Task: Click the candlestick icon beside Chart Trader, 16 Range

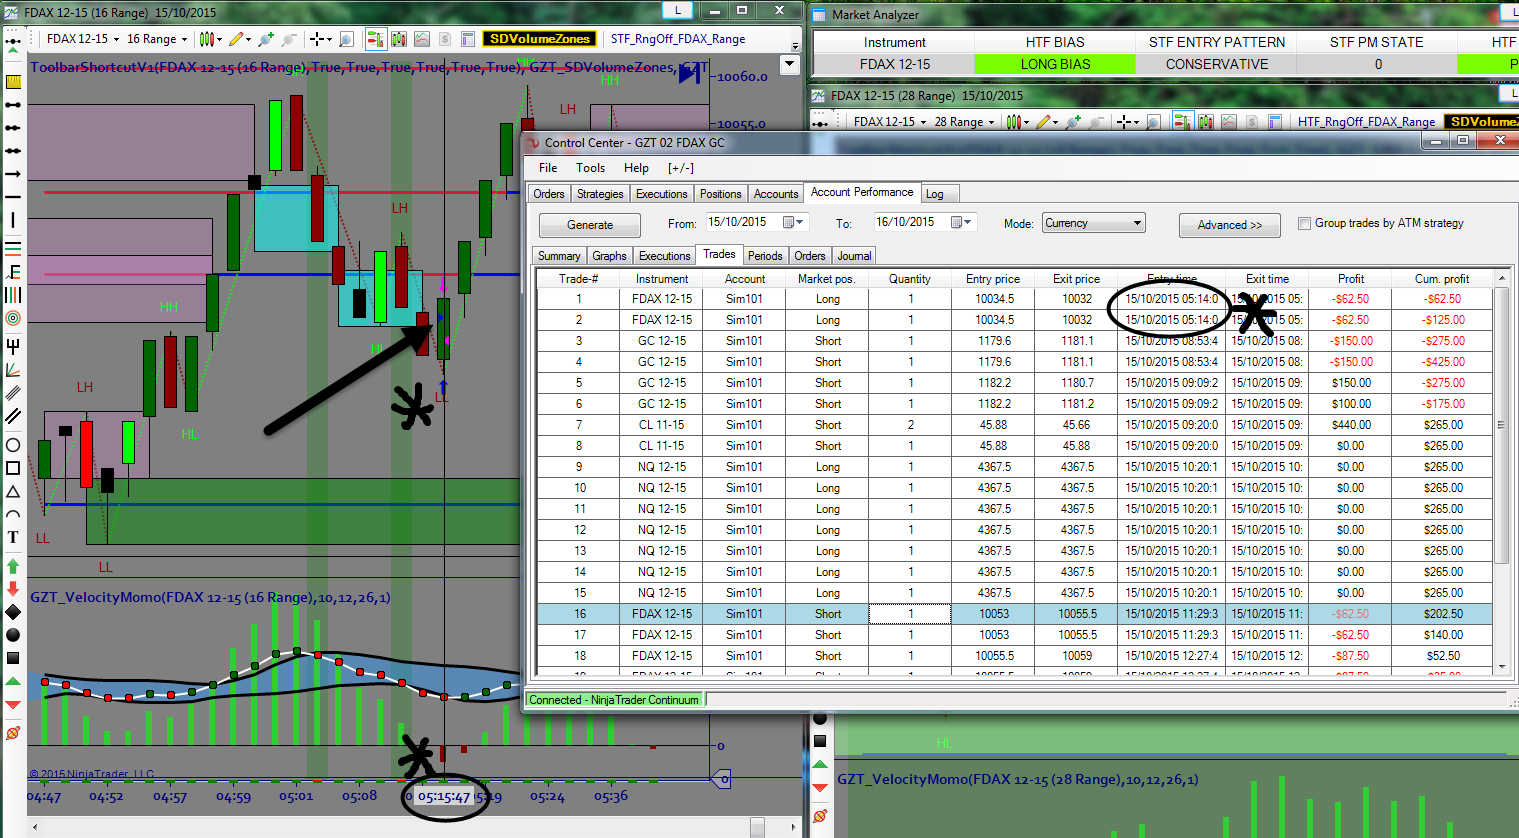Action: 399,39
